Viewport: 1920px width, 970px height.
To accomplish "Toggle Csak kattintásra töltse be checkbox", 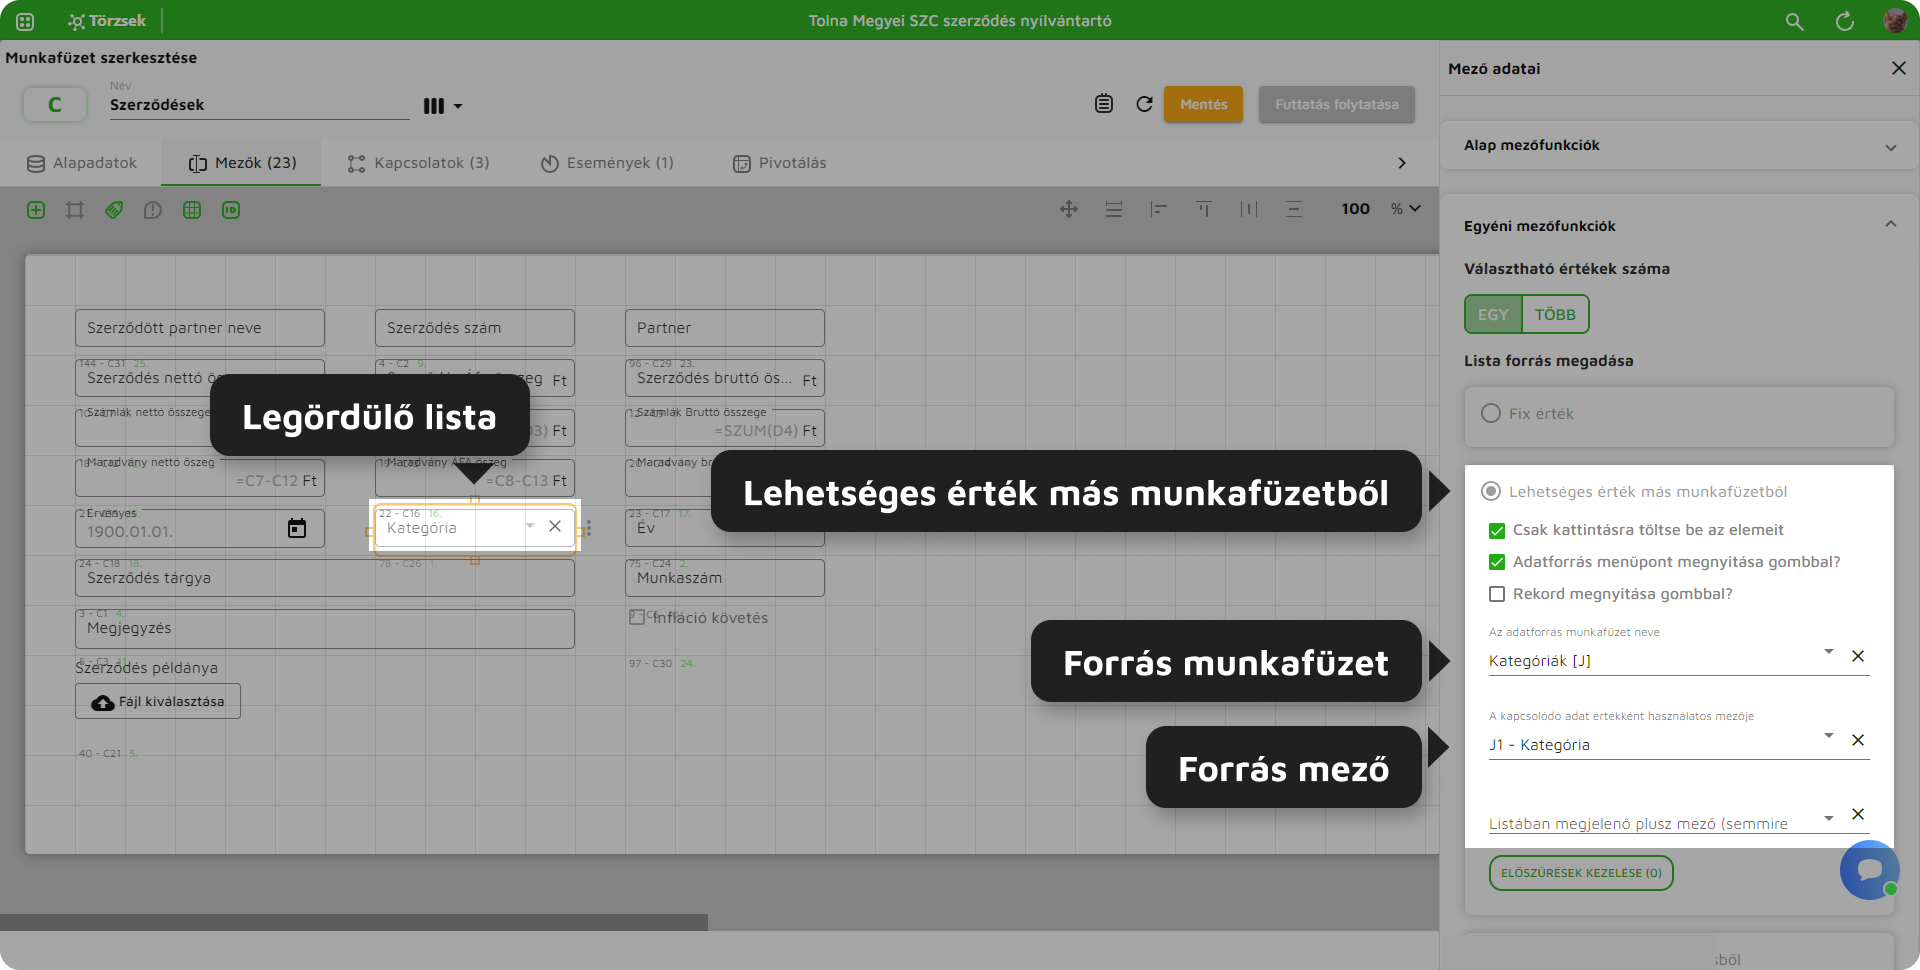I will pyautogui.click(x=1497, y=530).
